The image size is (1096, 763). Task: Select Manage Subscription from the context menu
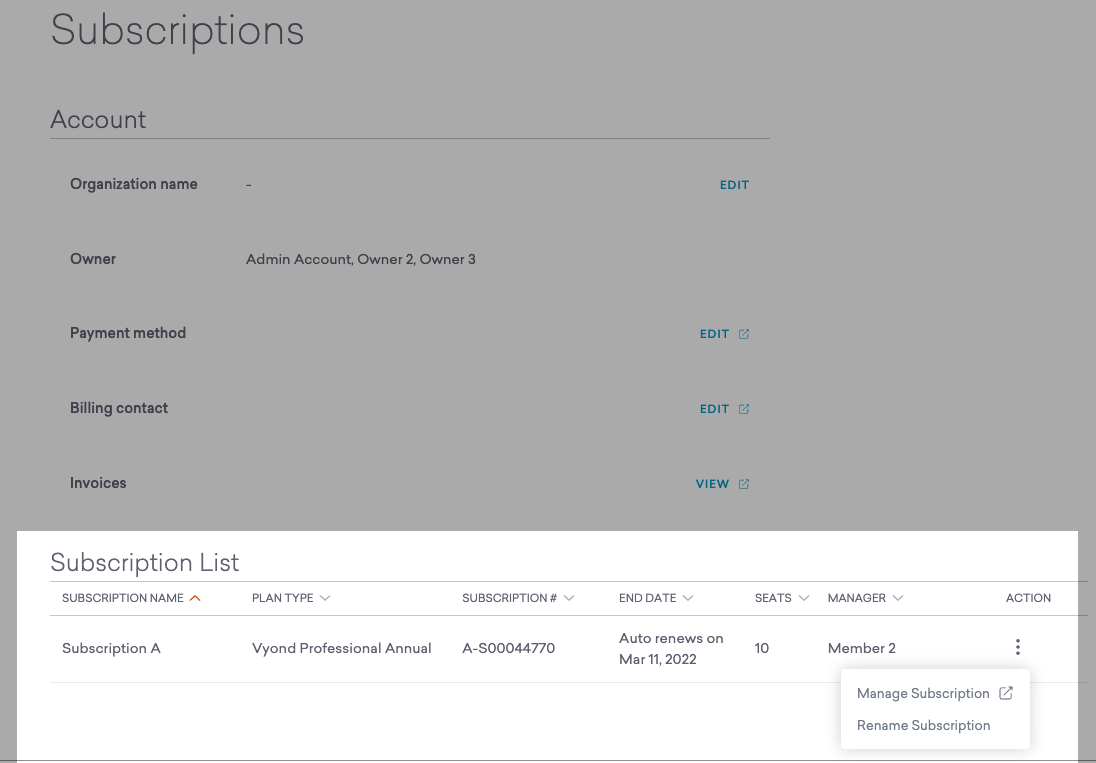coord(922,692)
